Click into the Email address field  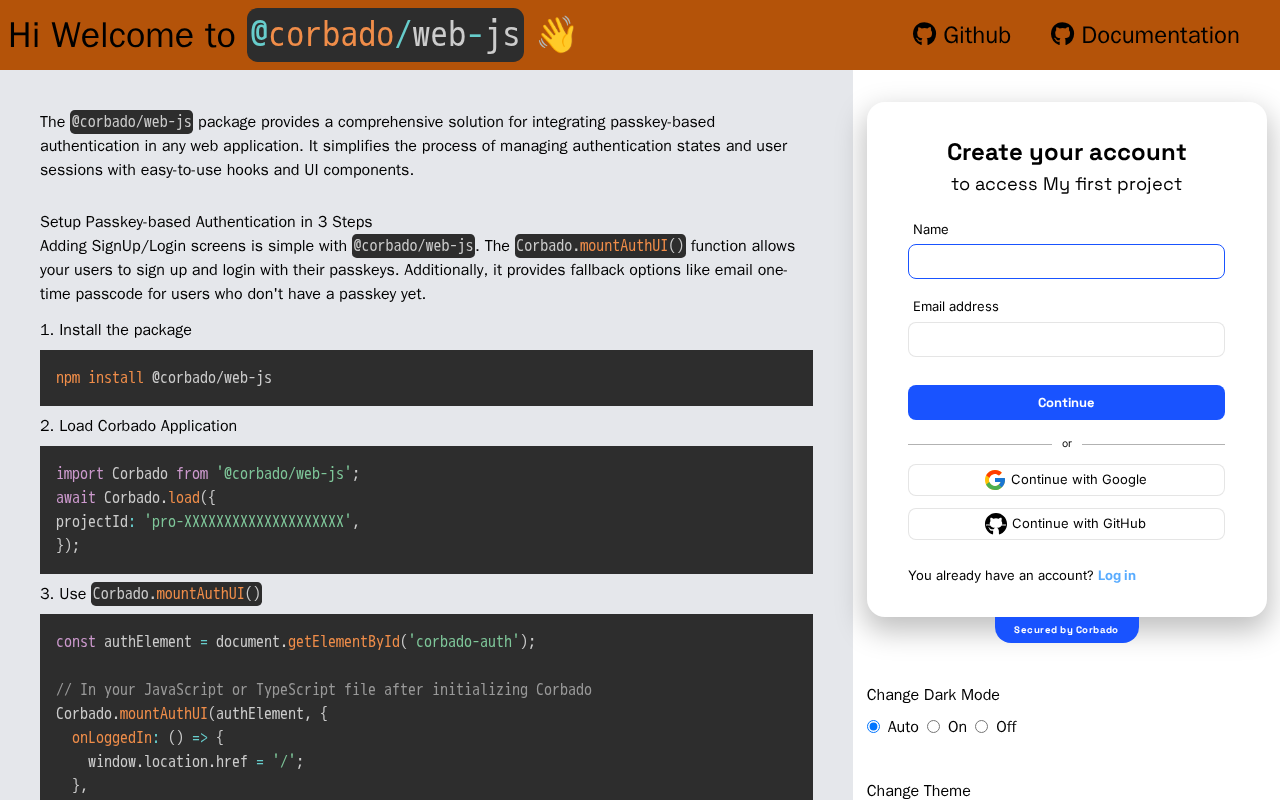coord(1066,339)
